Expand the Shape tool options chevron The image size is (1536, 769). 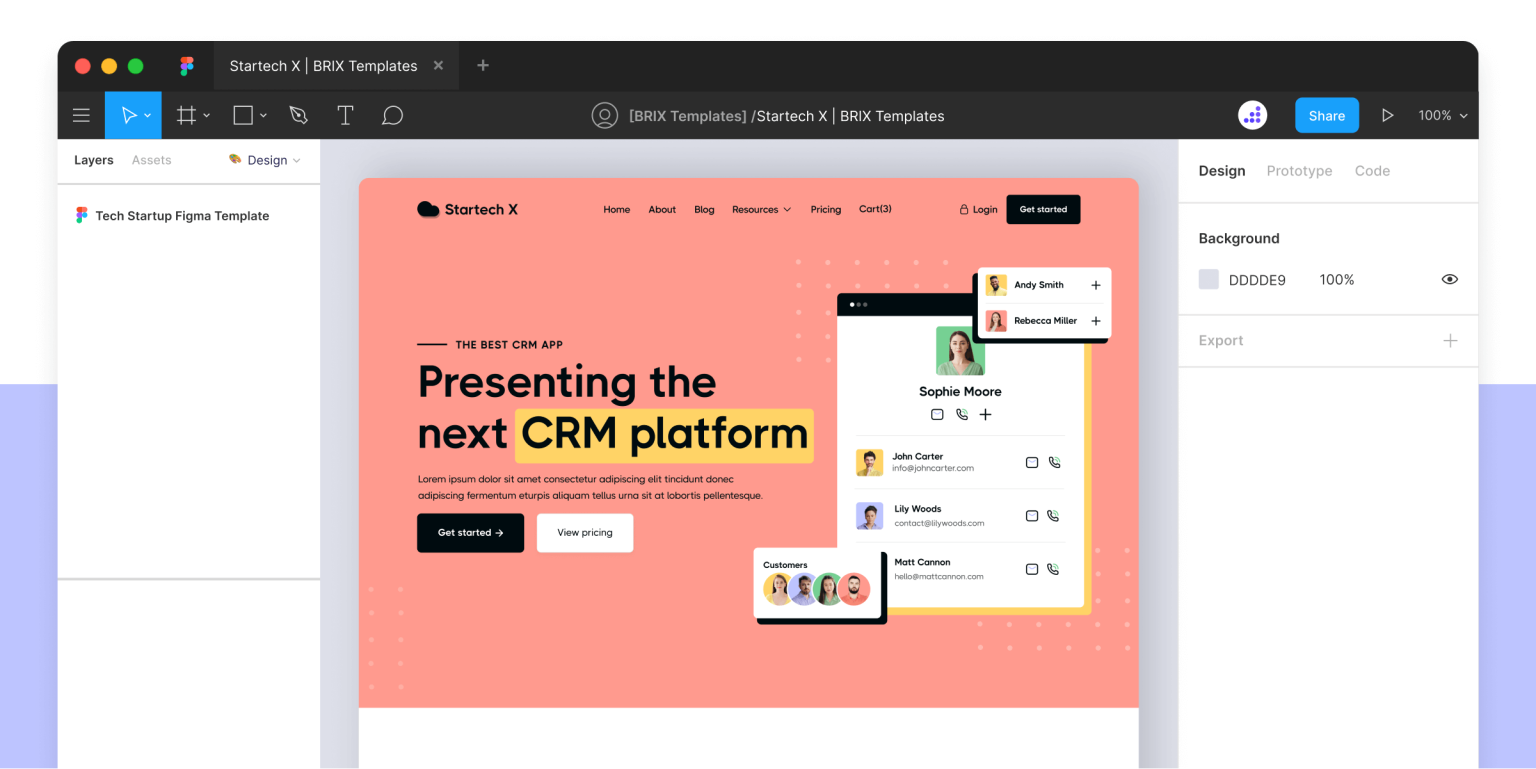[263, 115]
